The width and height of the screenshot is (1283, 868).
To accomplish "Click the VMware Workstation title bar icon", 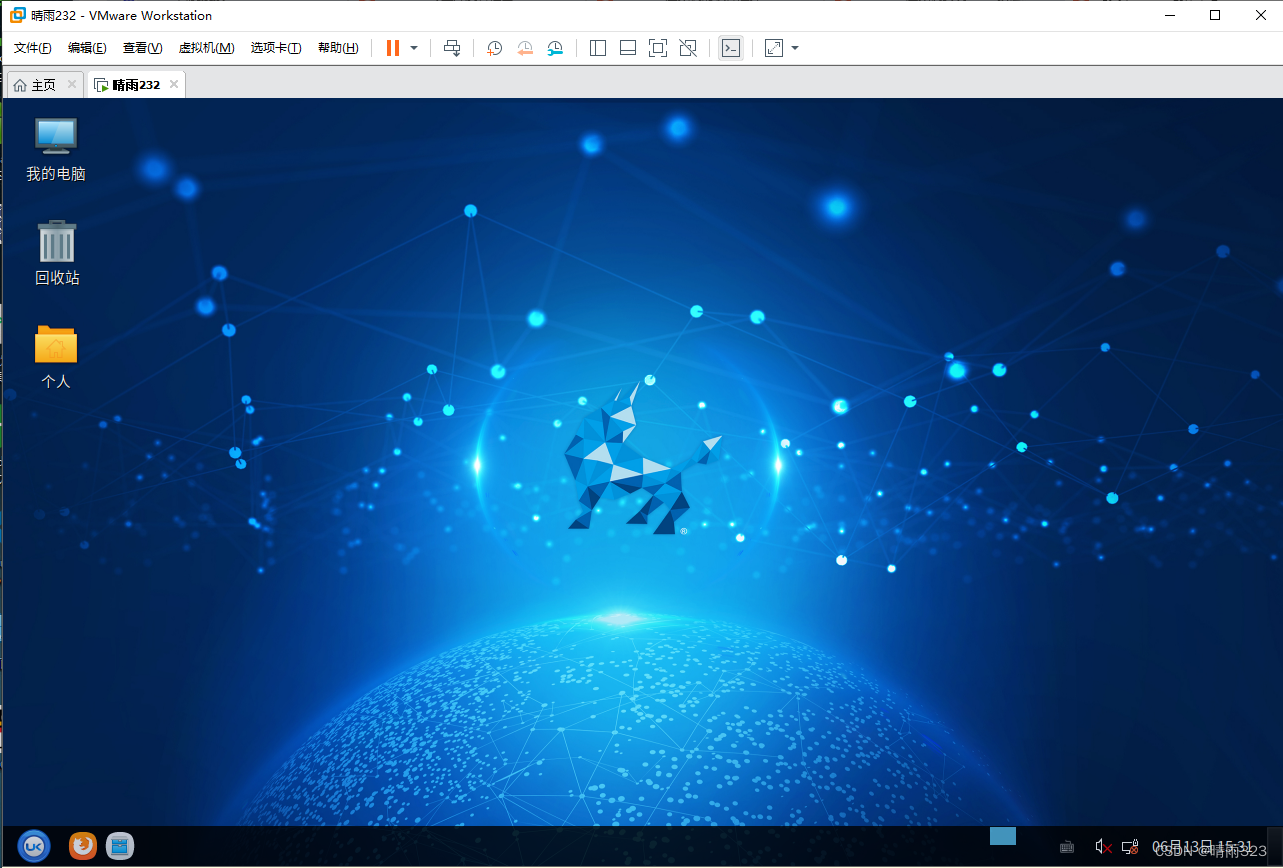I will pyautogui.click(x=18, y=15).
